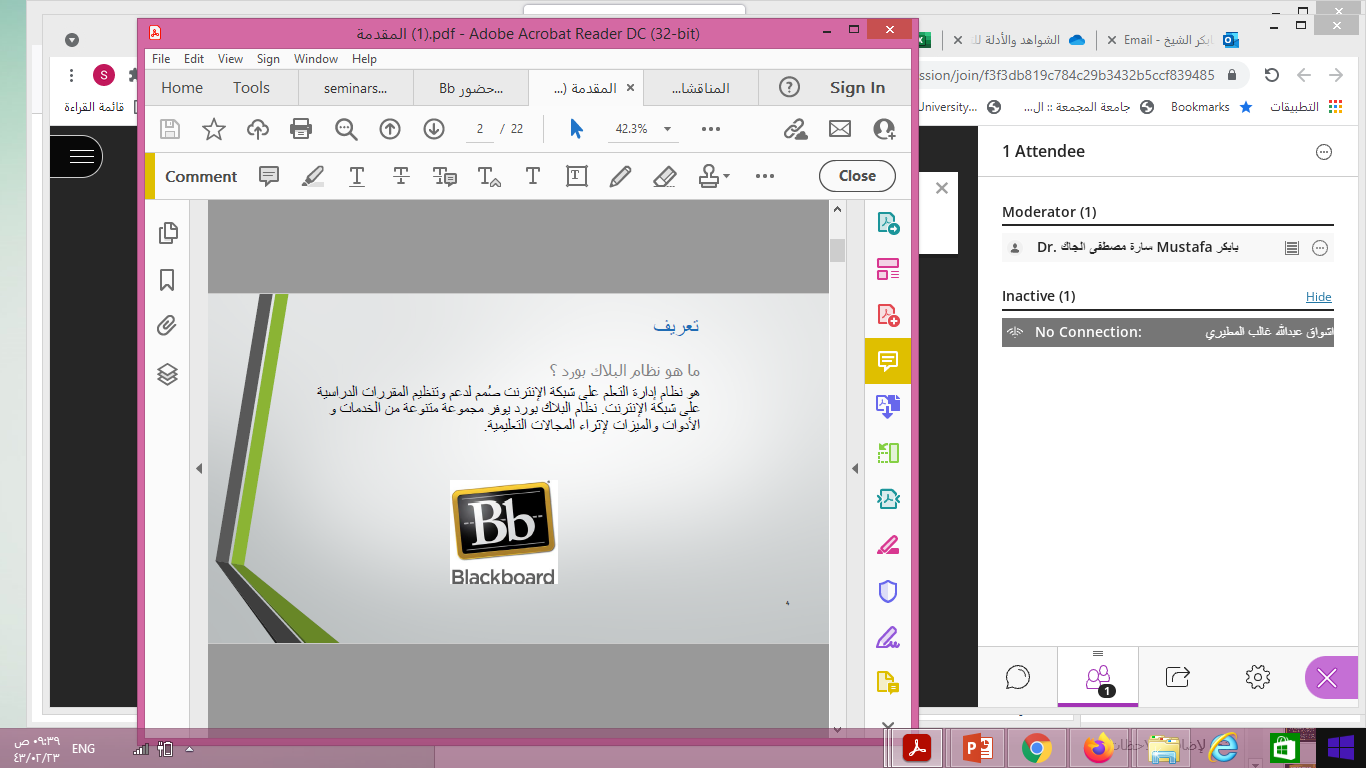Open the Sign menu
The width and height of the screenshot is (1366, 768).
[x=268, y=59]
